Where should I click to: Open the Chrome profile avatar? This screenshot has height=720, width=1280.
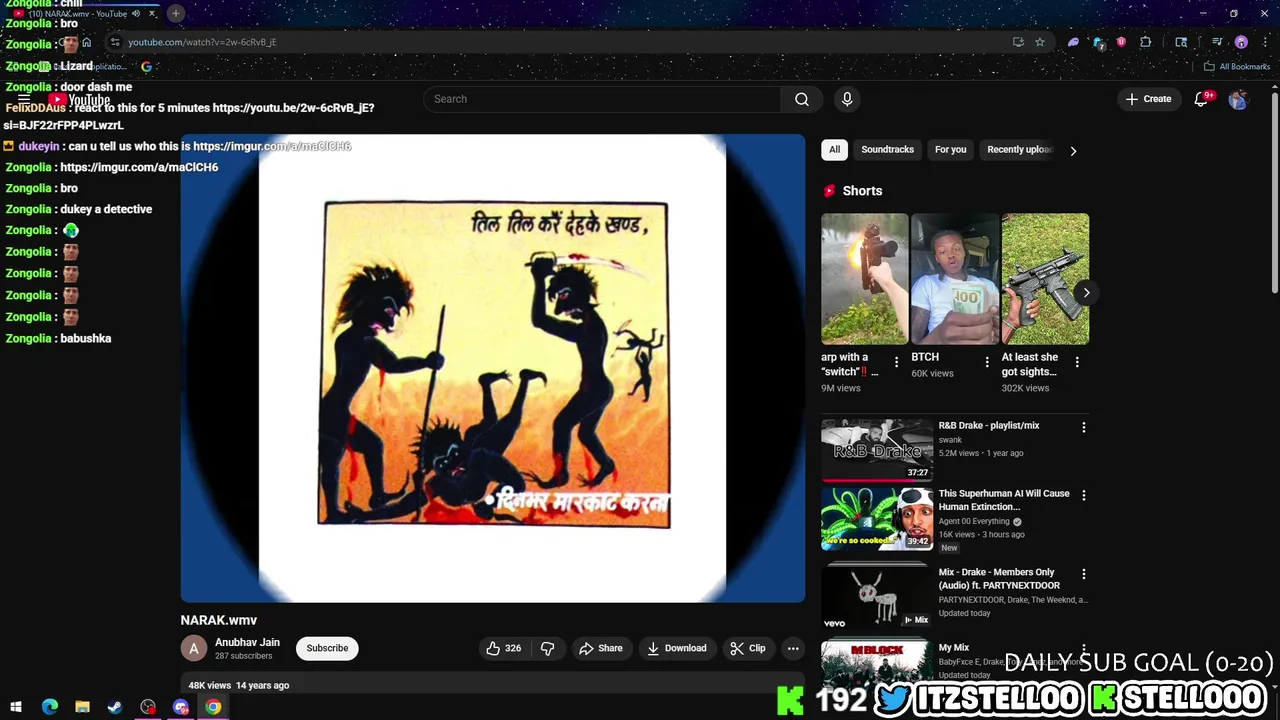coord(1241,42)
